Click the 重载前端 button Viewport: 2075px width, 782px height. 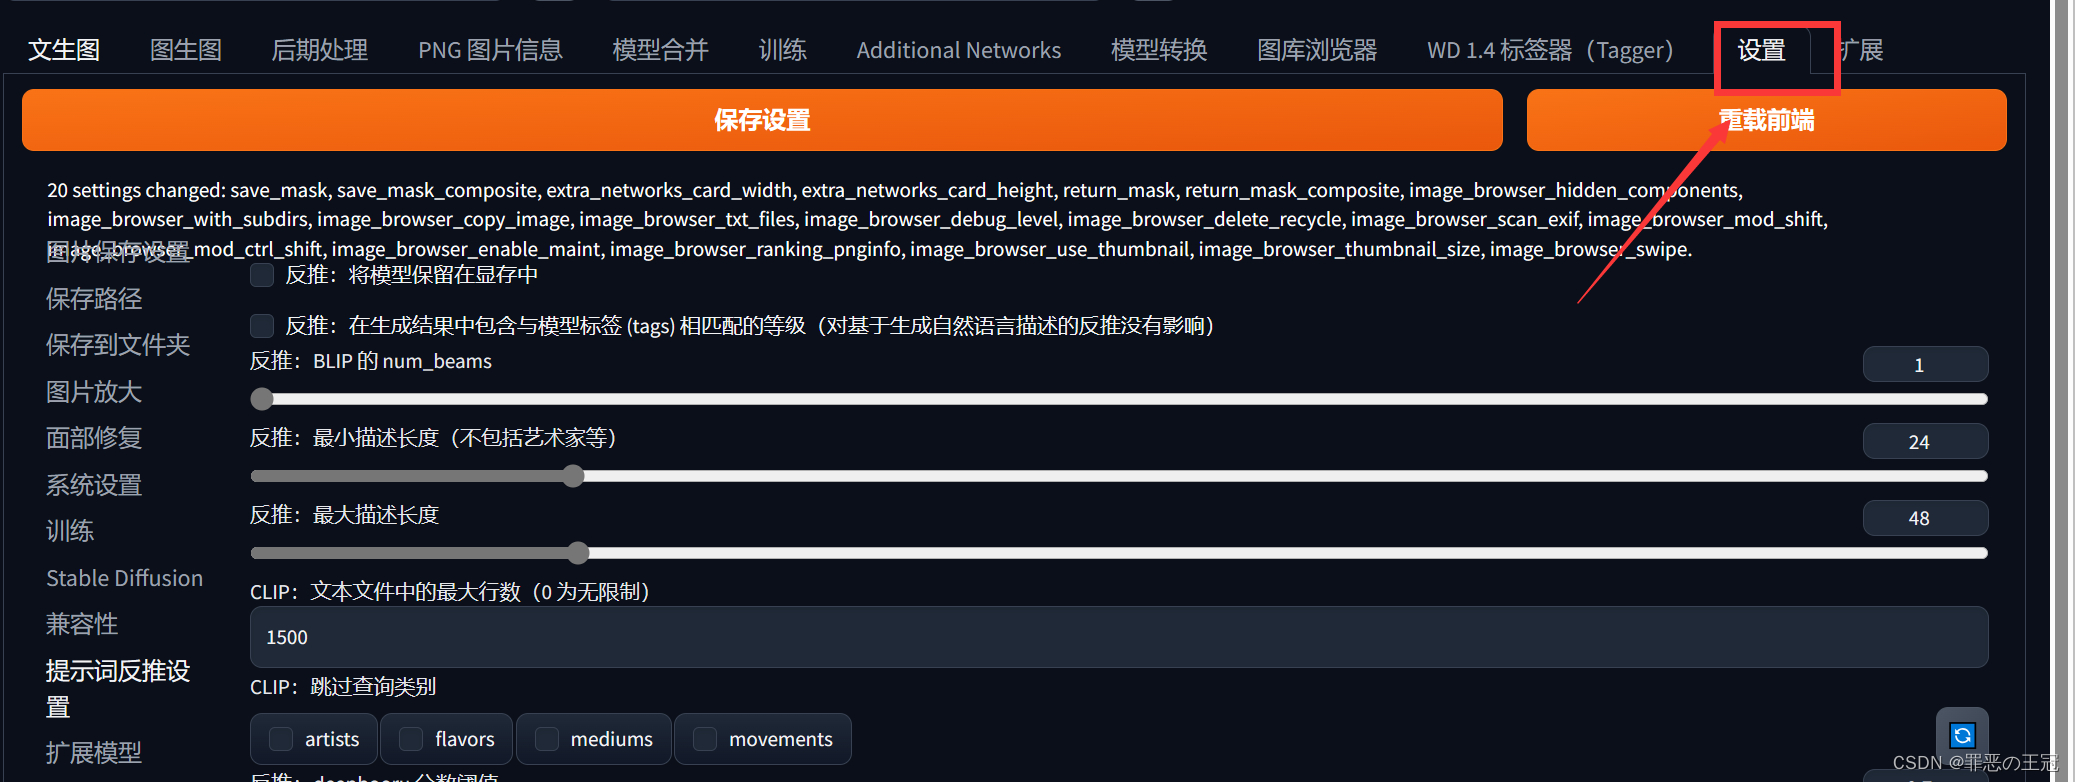coord(1766,120)
